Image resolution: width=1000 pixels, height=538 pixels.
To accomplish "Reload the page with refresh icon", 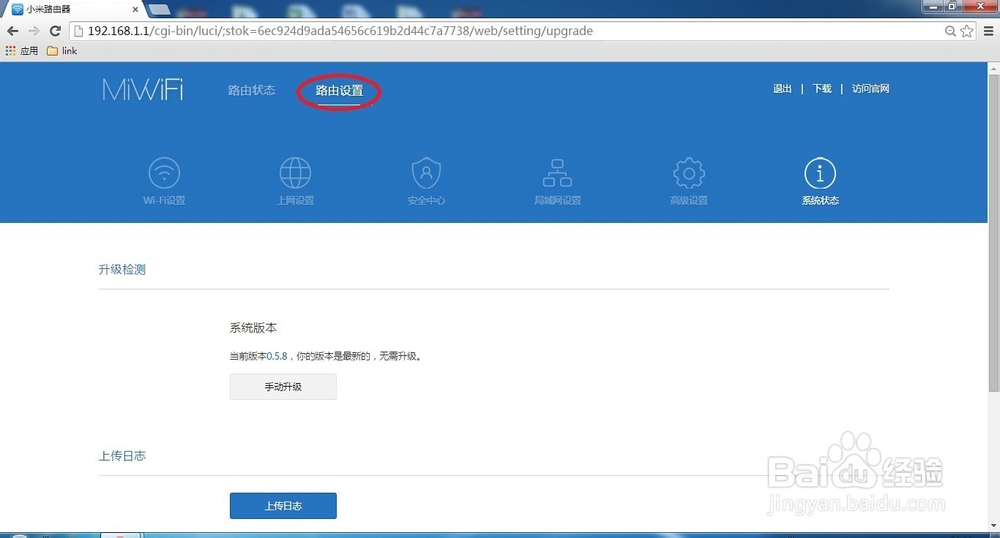I will [55, 31].
